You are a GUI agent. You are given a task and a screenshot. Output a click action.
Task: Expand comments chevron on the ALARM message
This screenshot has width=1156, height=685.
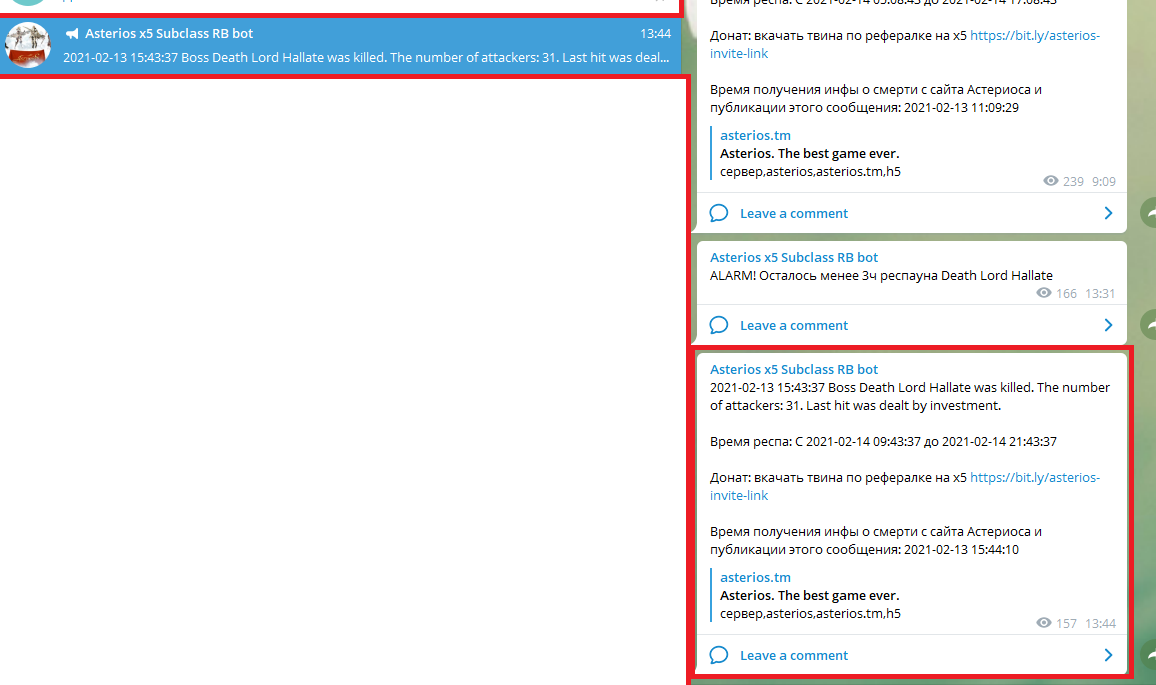(x=1108, y=325)
